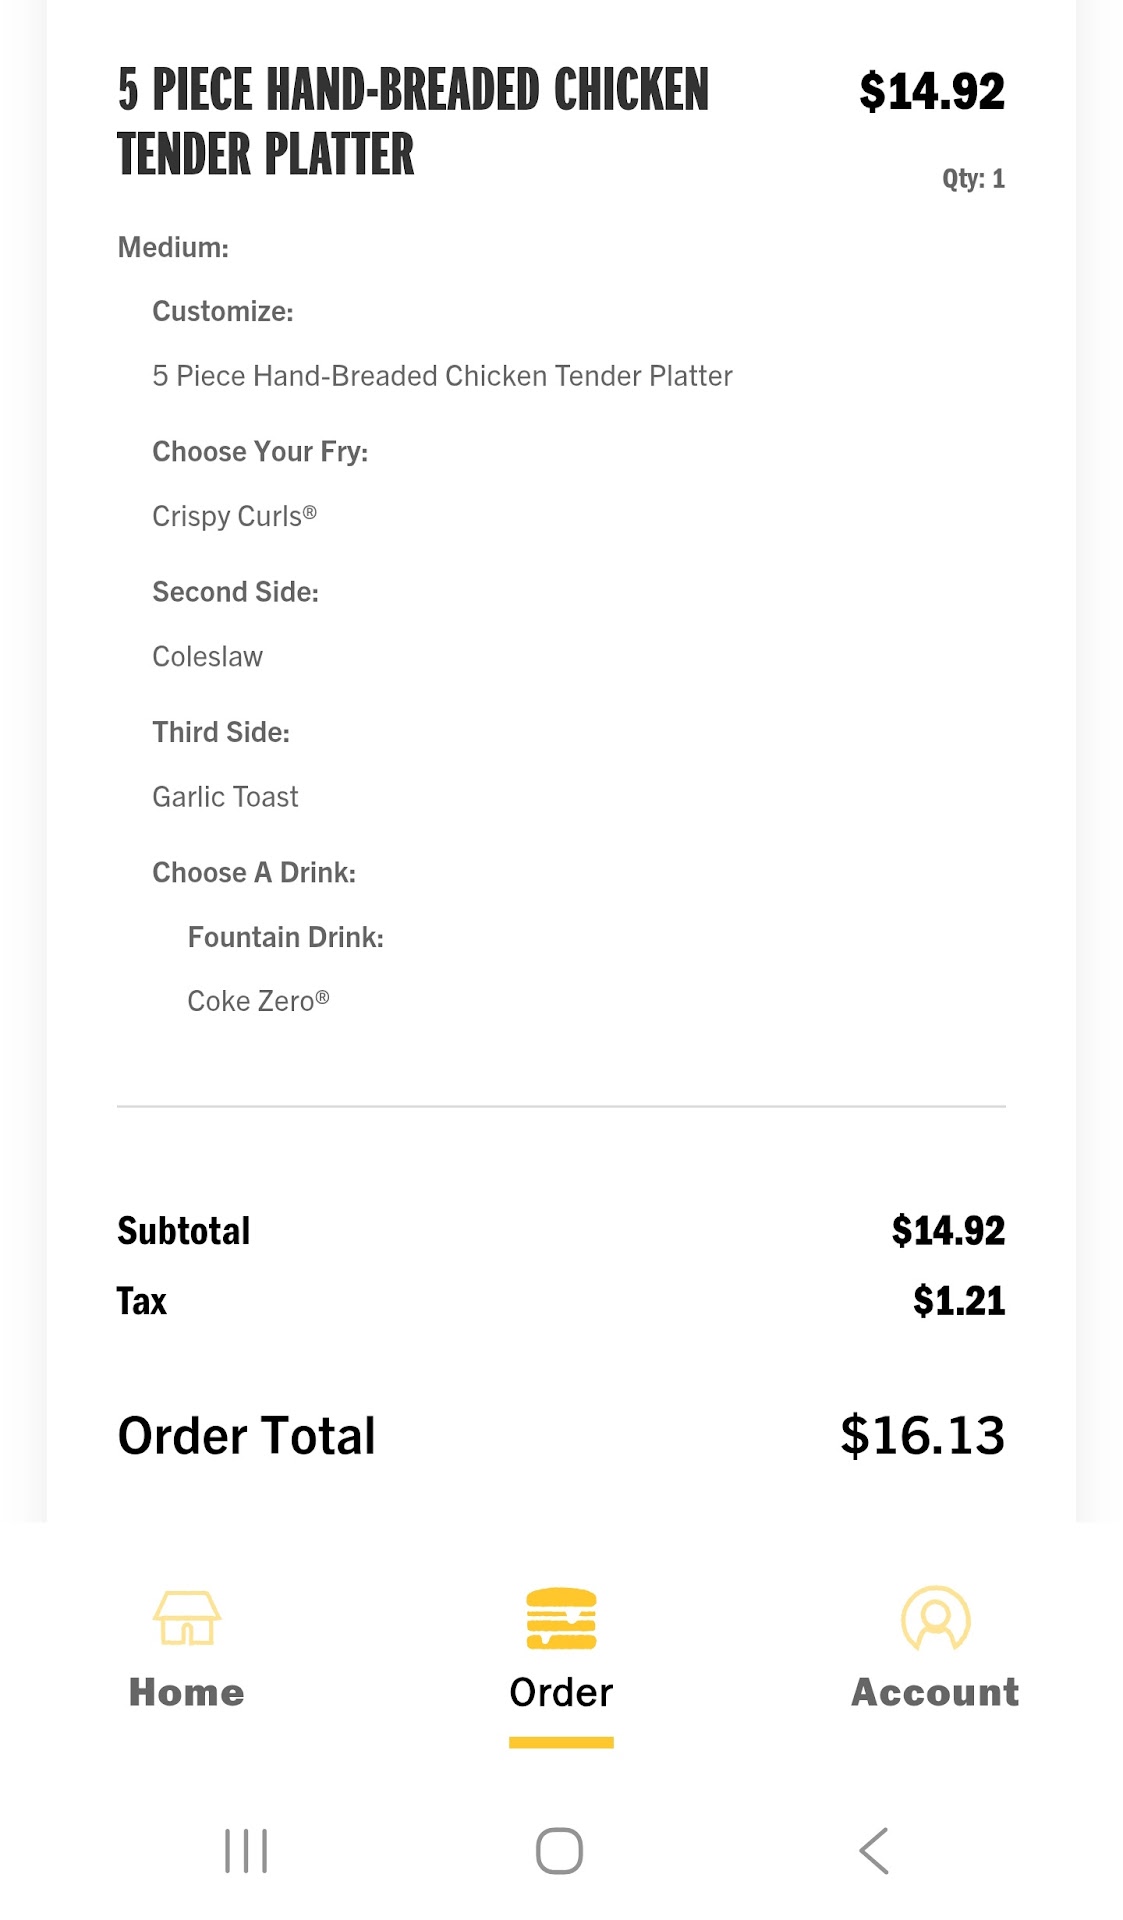Viewport: 1123px width, 1920px height.
Task: Tap the Tax amount $1.21
Action: [x=958, y=1301]
